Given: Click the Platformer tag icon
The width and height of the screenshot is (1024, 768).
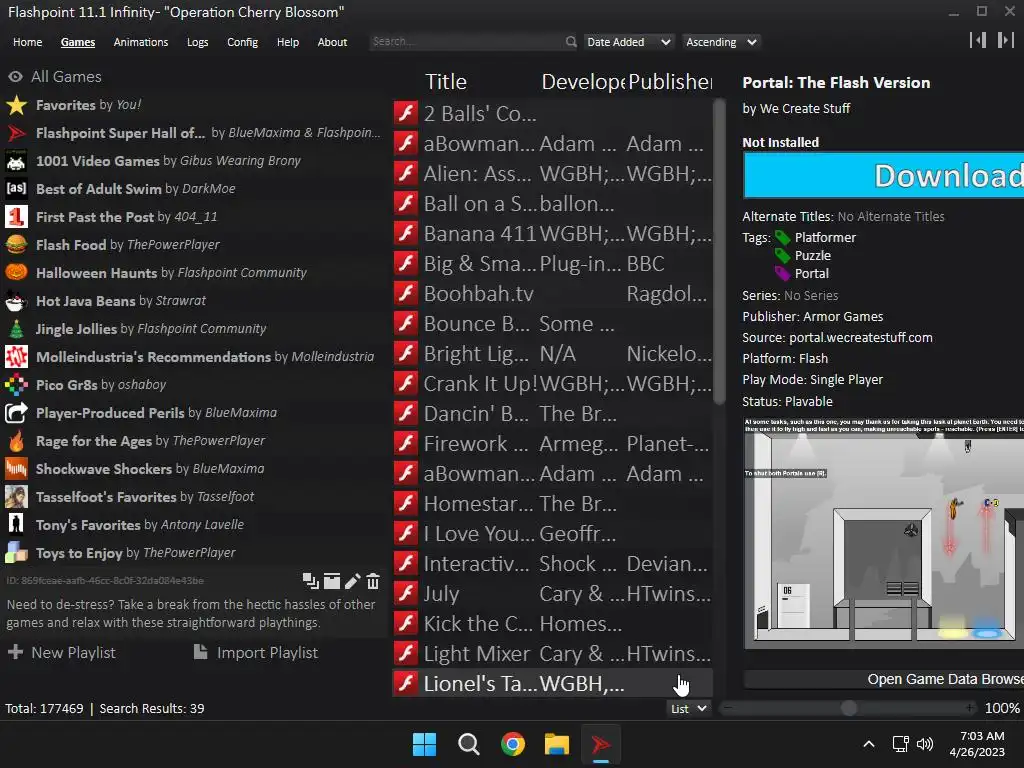Looking at the screenshot, I should click(782, 237).
